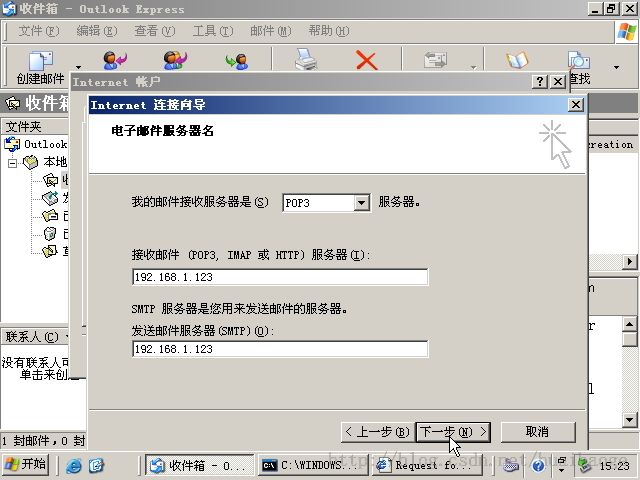Open the Find dropdown arrow
This screenshot has height=480, width=640.
[616, 67]
